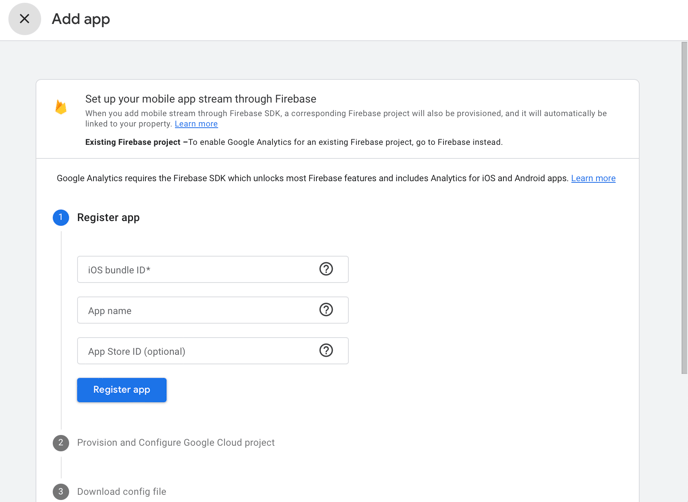Select step 2 Provision and Configure Google Cloud project
The width and height of the screenshot is (688, 502).
click(x=176, y=442)
